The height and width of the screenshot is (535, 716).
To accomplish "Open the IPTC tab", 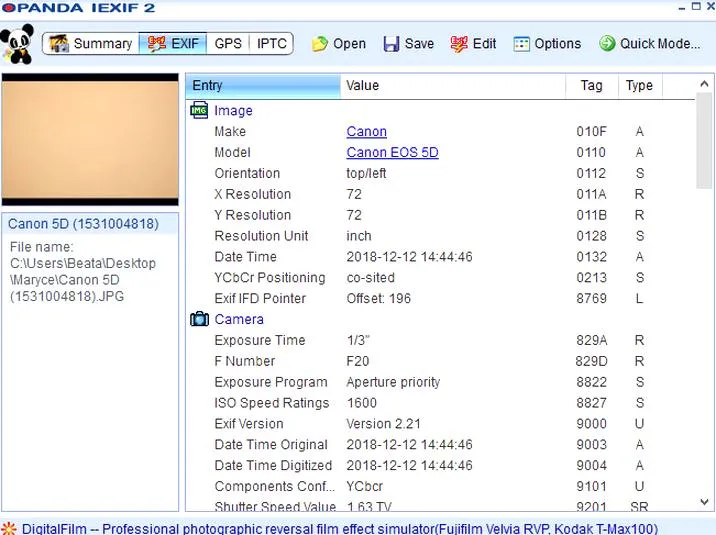I will click(x=271, y=43).
